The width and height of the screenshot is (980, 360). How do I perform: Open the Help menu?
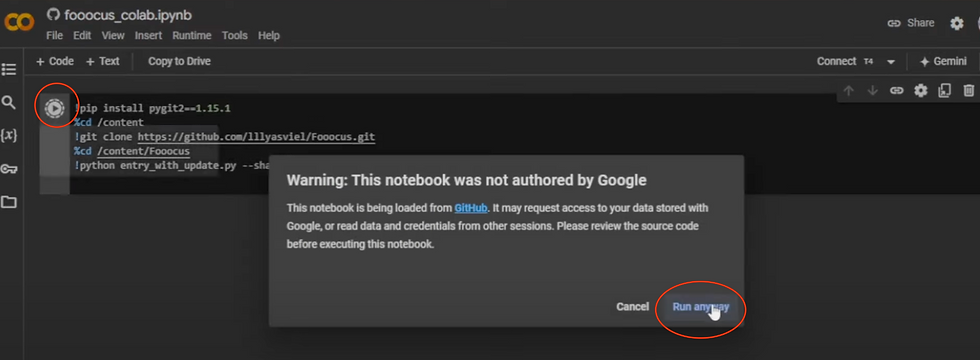point(269,36)
